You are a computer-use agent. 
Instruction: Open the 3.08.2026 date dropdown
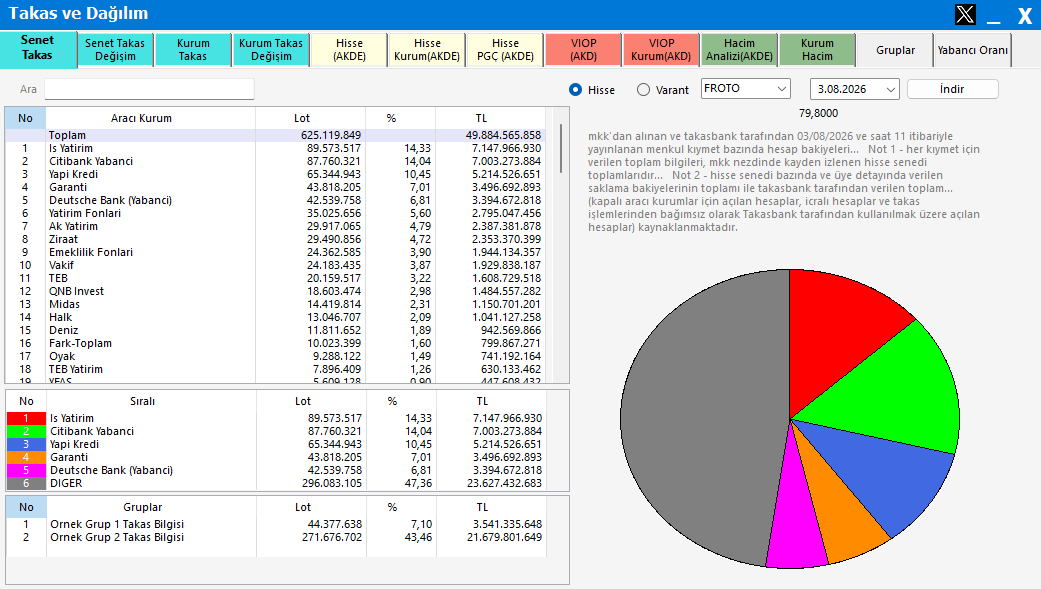[x=854, y=89]
